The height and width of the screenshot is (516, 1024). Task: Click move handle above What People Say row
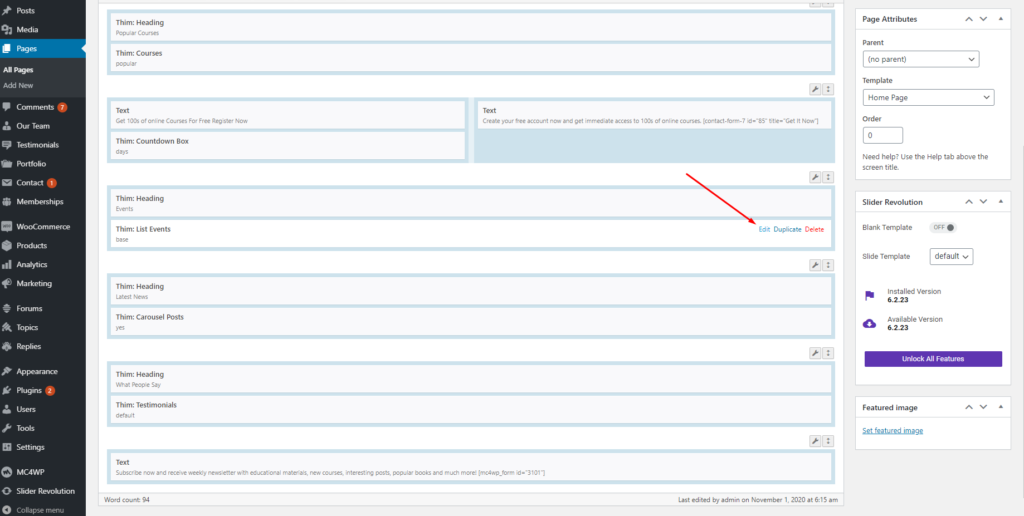(828, 353)
